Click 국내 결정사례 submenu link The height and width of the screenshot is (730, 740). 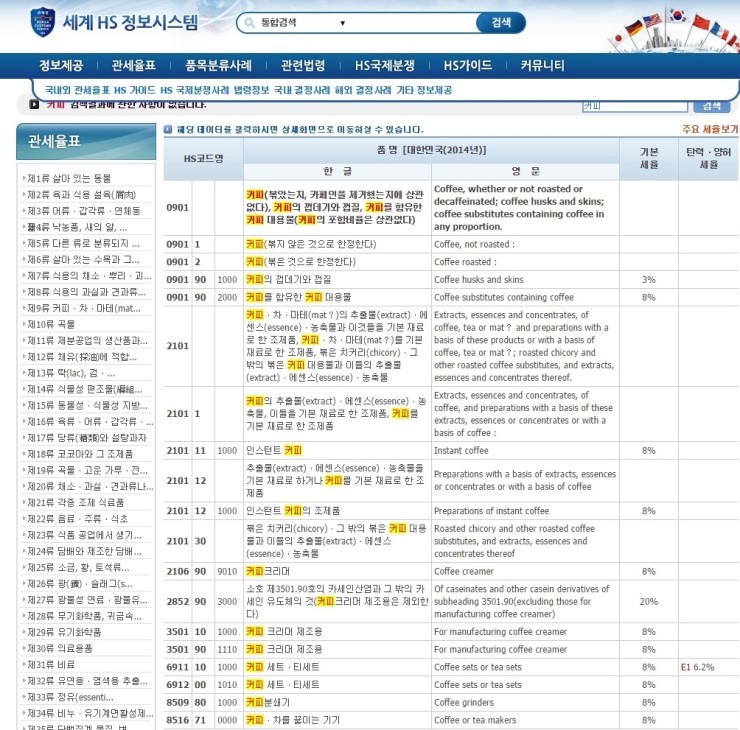302,90
